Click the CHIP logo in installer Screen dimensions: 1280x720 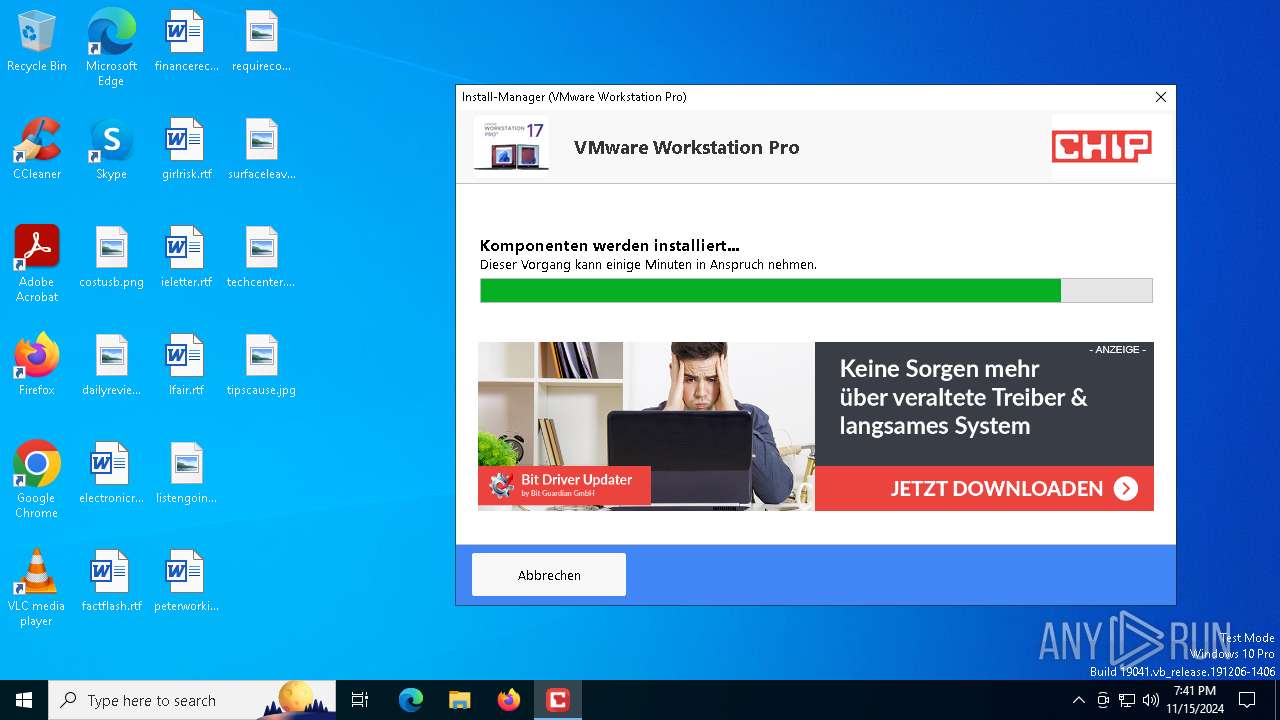(x=1102, y=147)
